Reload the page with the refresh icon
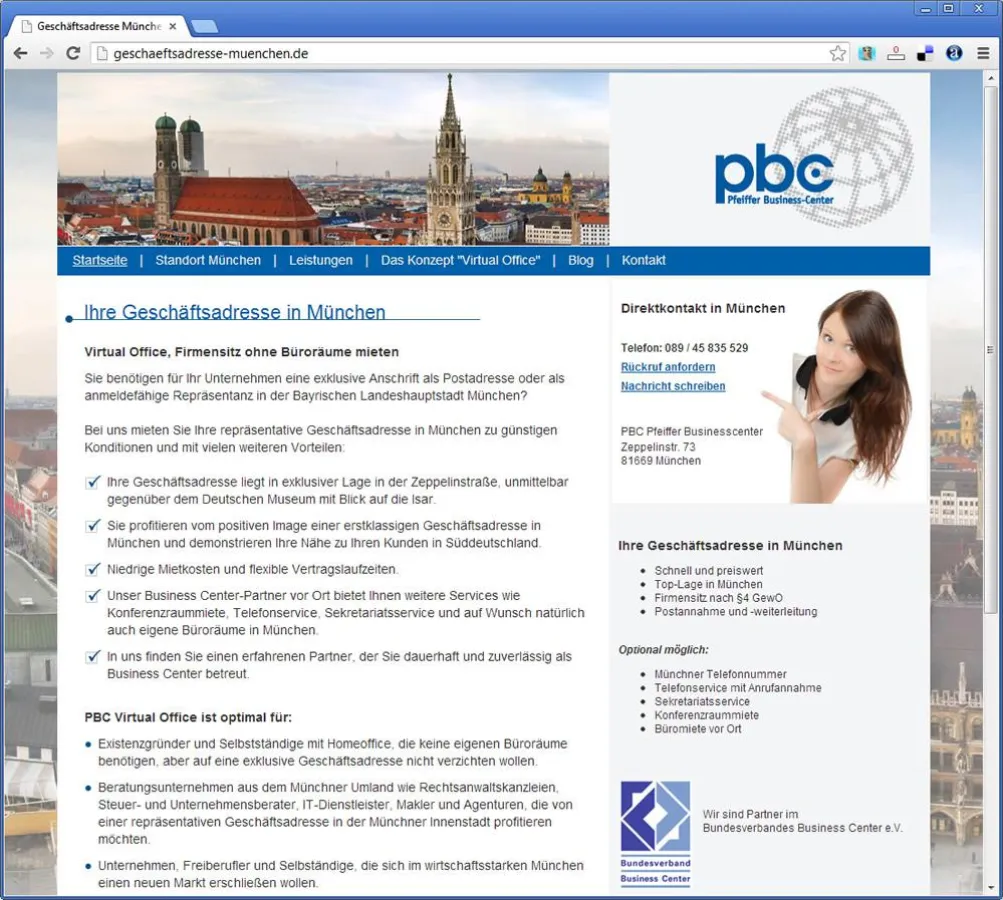This screenshot has width=1003, height=900. (73, 53)
